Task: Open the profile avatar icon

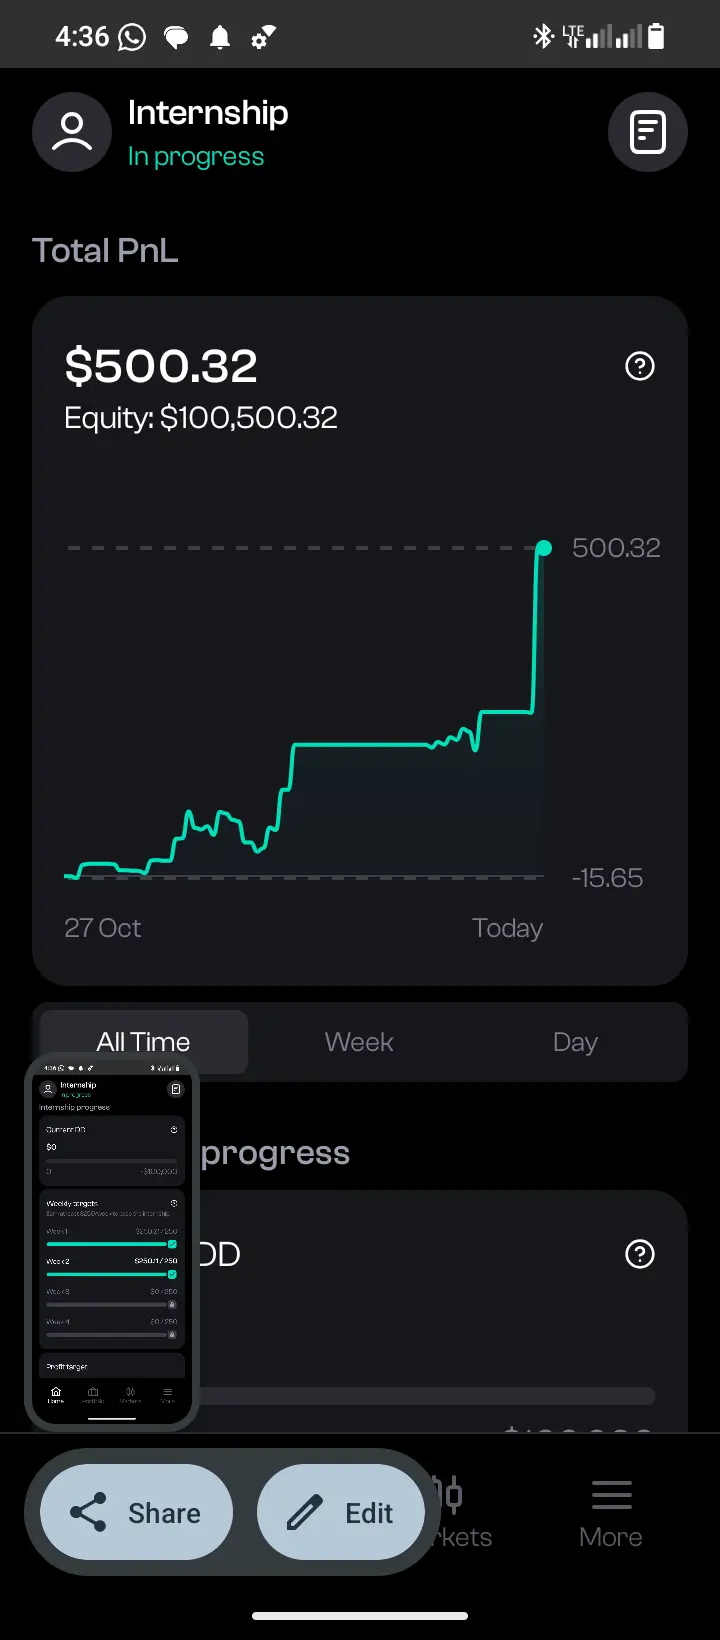Action: tap(72, 132)
